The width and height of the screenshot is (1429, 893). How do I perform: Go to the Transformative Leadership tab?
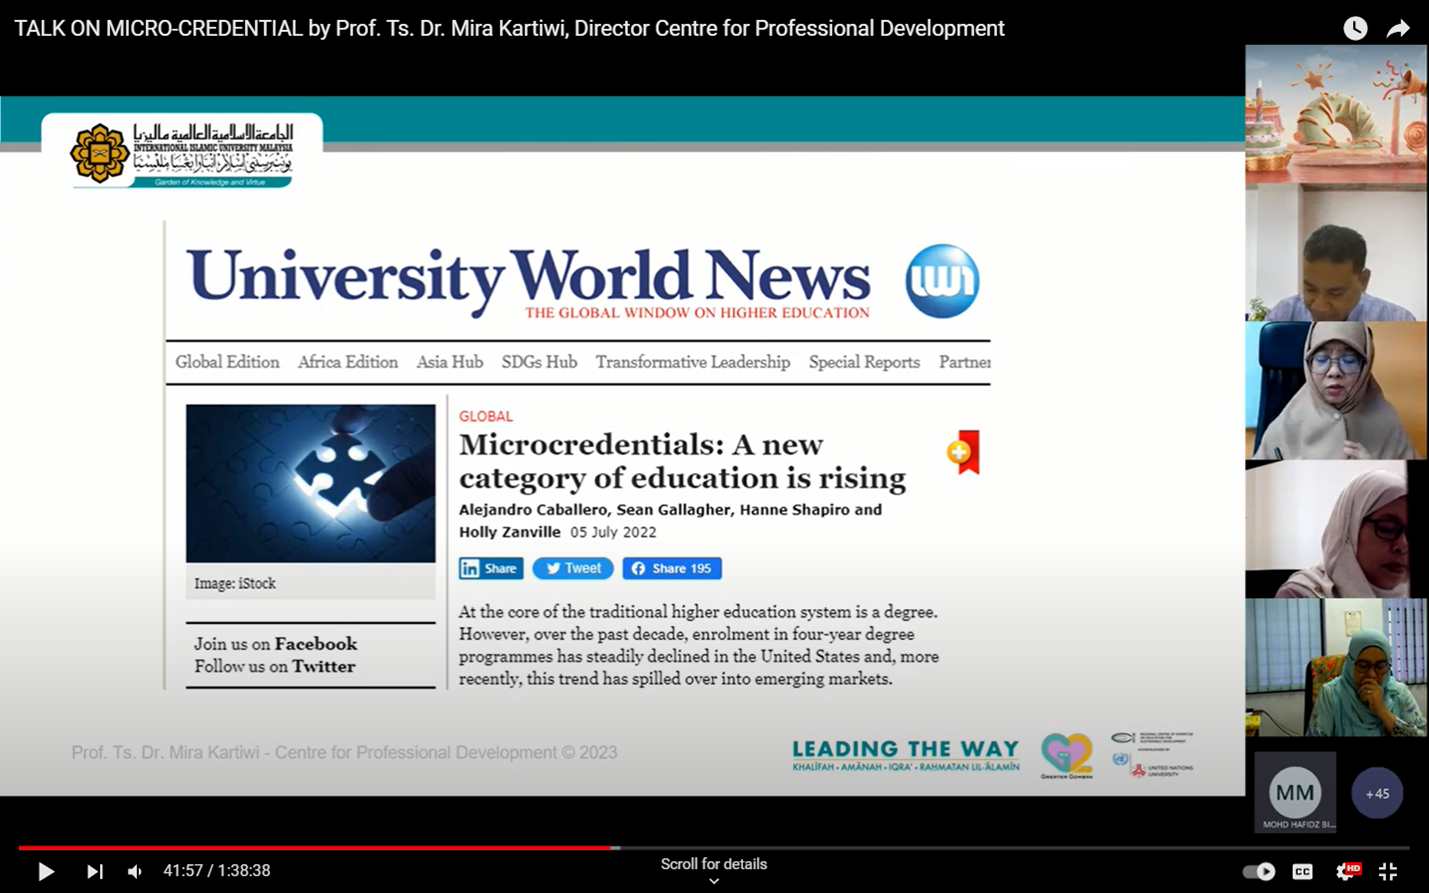[693, 362]
